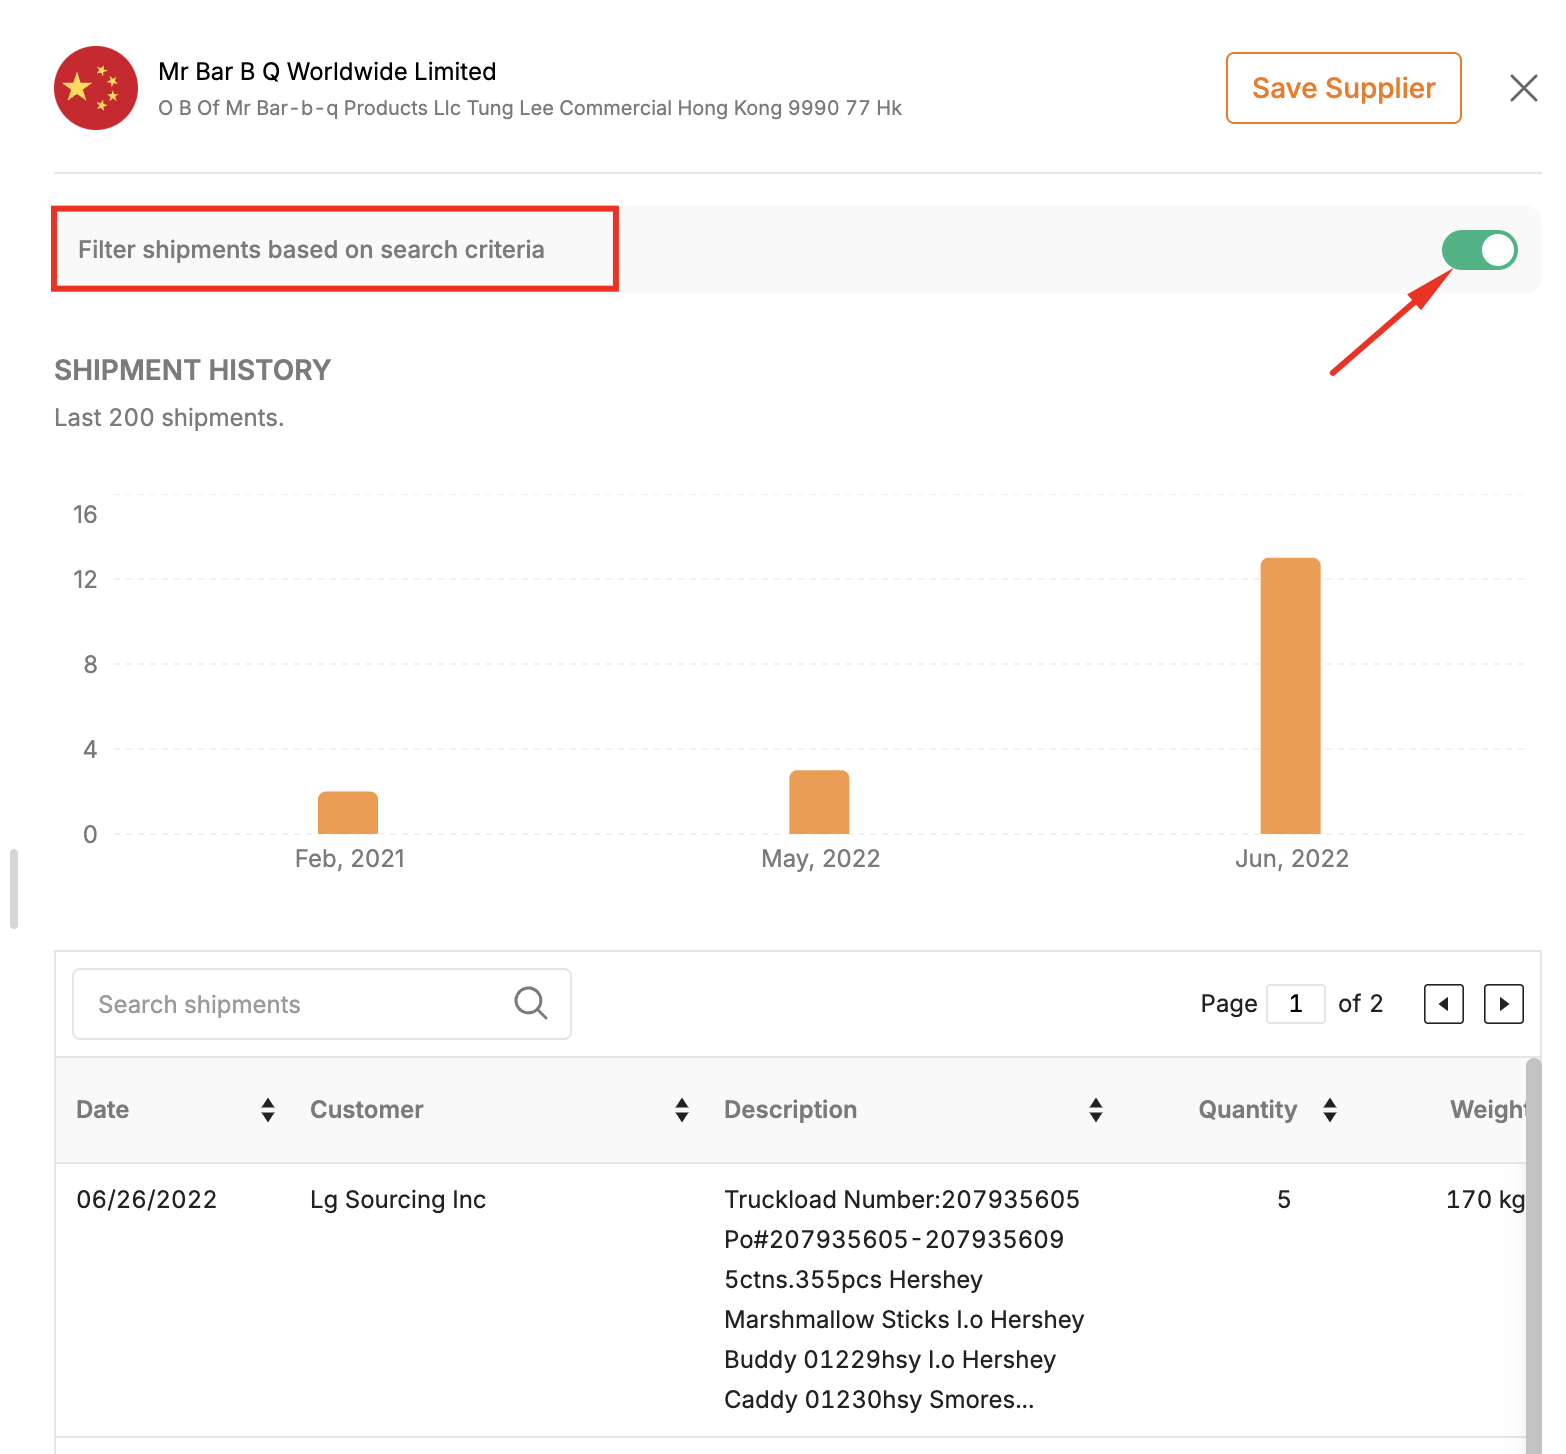Viewport: 1566px width, 1454px height.
Task: Click the Feb, 2021 axis label
Action: 350,859
